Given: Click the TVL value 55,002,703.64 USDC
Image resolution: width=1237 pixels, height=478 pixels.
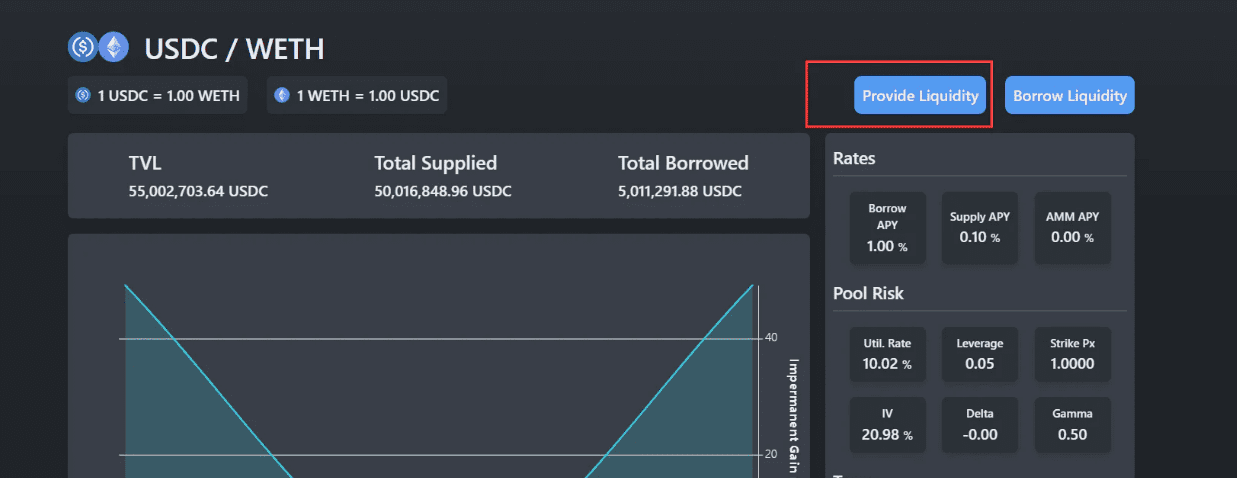Looking at the screenshot, I should click(198, 191).
